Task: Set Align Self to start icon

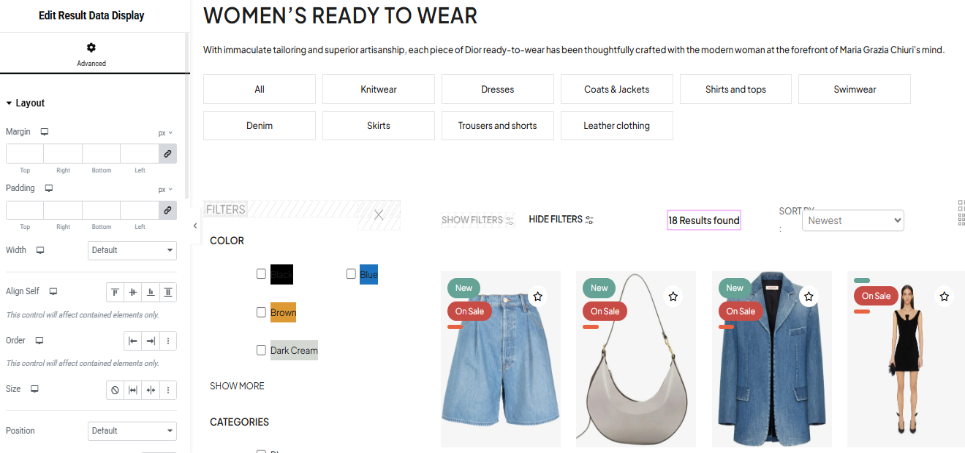Action: pyautogui.click(x=114, y=292)
